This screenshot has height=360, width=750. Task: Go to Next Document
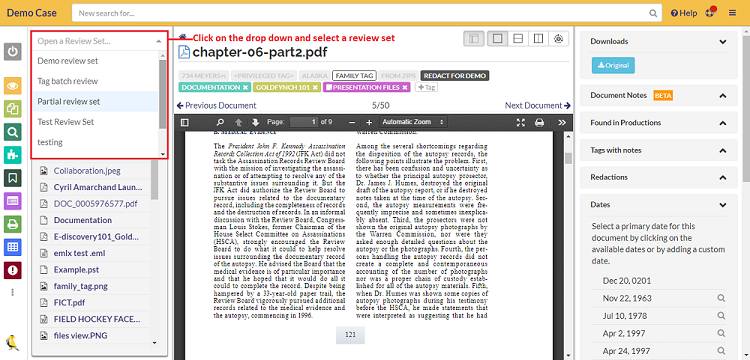538,106
